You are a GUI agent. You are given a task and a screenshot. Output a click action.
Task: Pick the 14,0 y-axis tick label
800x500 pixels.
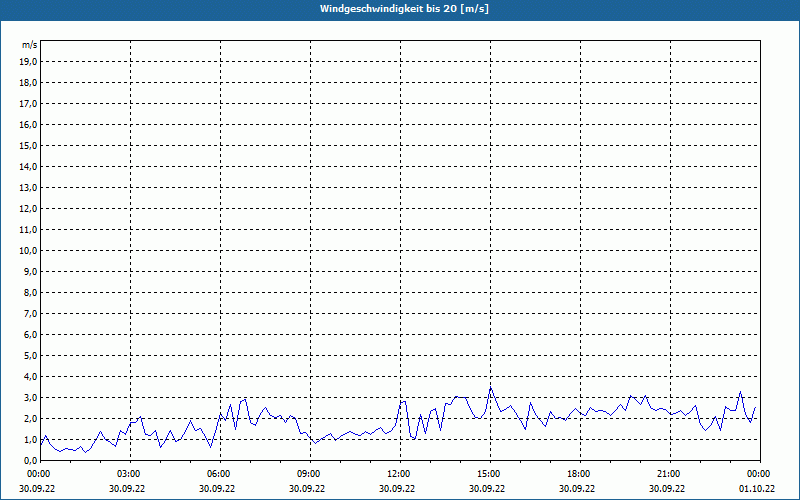click(30, 166)
